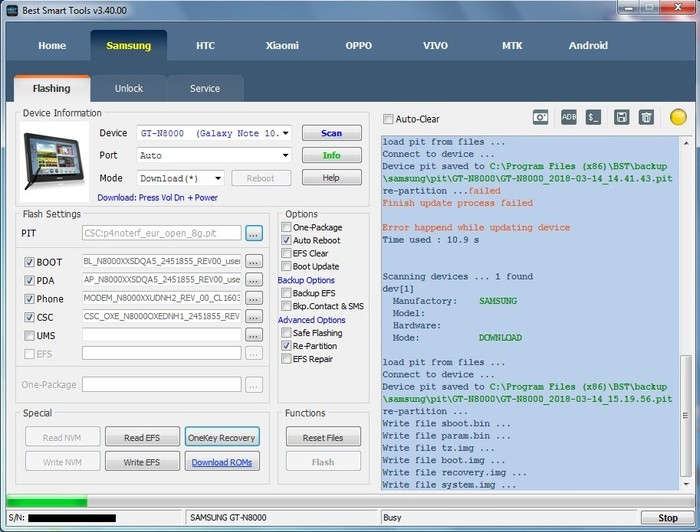The height and width of the screenshot is (532, 700).
Task: Uncheck the Phone checkbox
Action: [x=29, y=299]
